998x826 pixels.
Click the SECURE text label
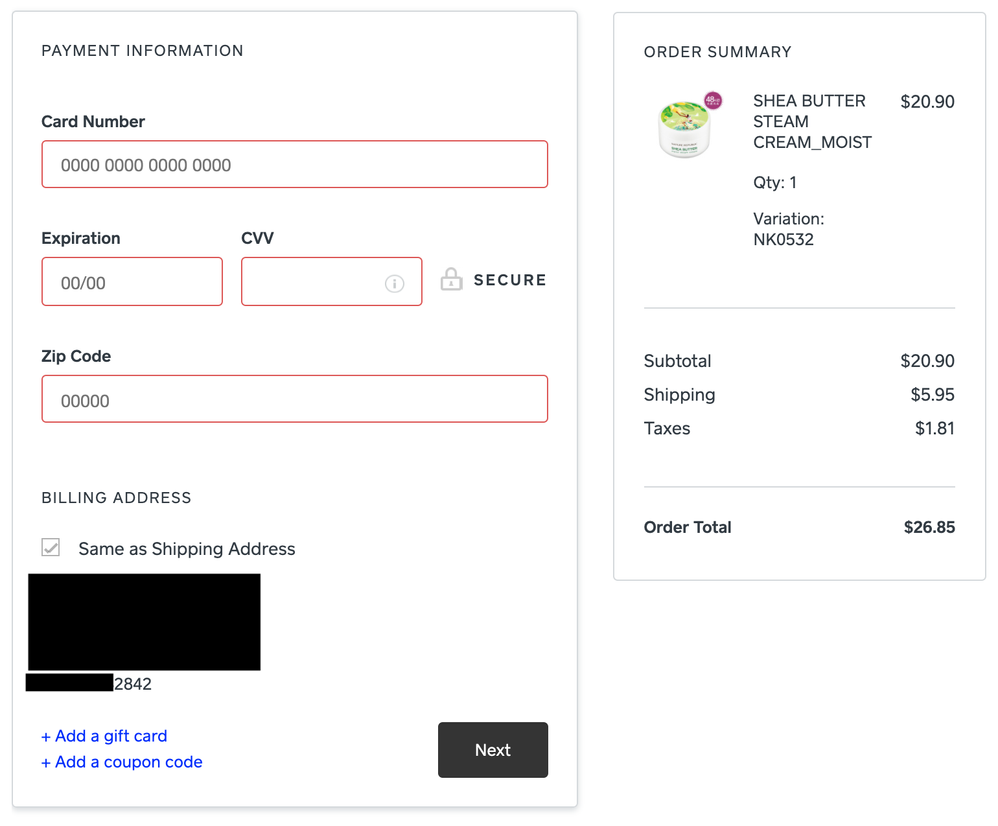coord(510,280)
